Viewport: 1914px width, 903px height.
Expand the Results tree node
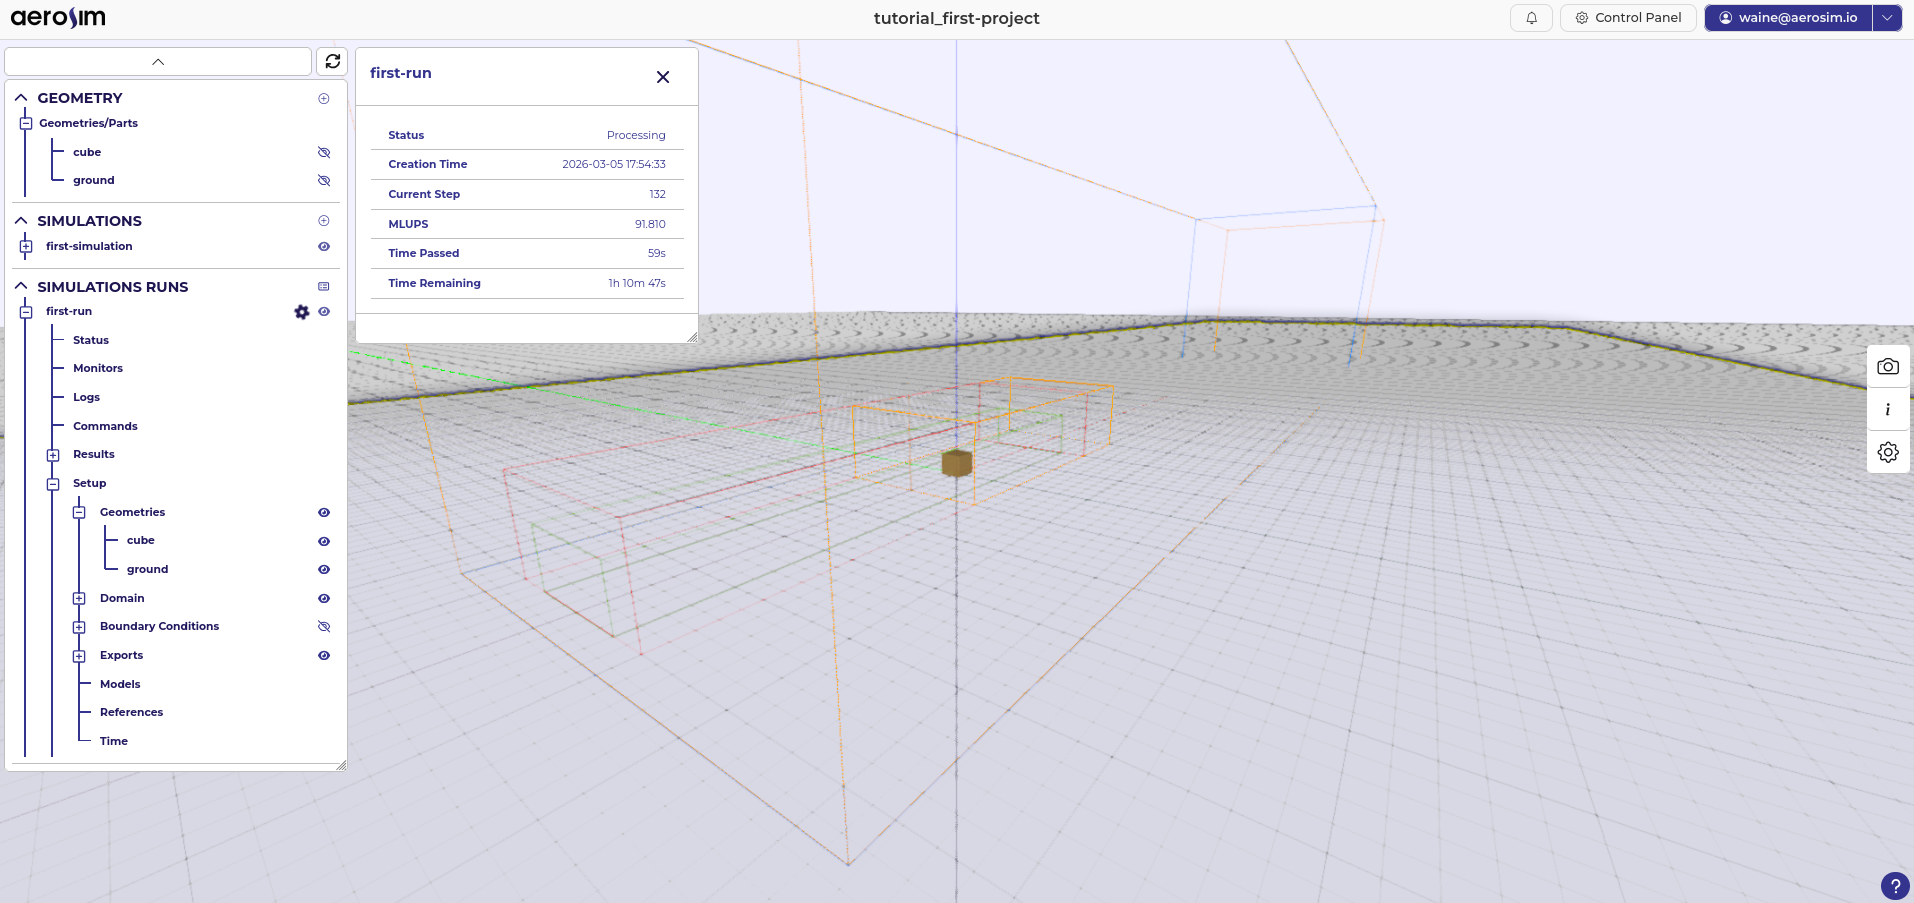[x=53, y=455]
